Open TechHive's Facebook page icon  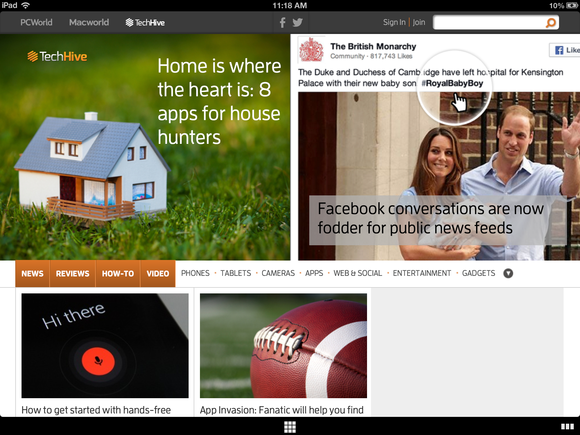click(282, 23)
